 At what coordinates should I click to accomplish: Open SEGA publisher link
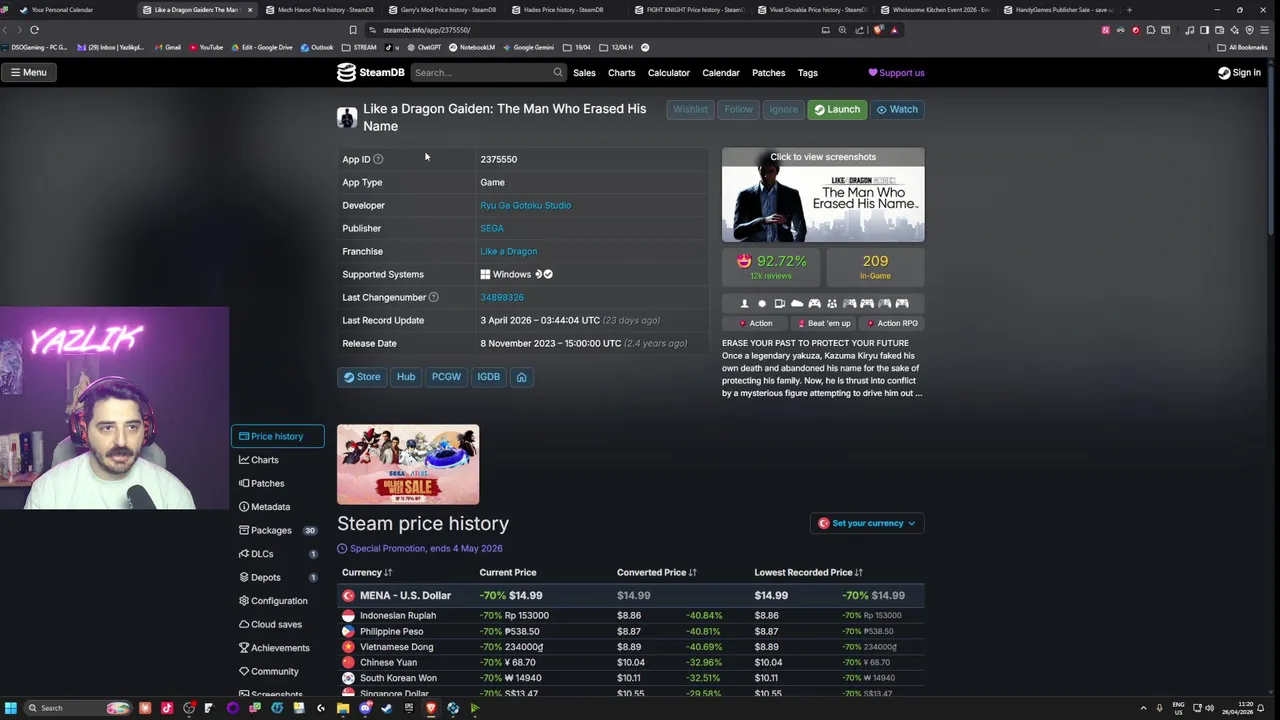coord(491,228)
